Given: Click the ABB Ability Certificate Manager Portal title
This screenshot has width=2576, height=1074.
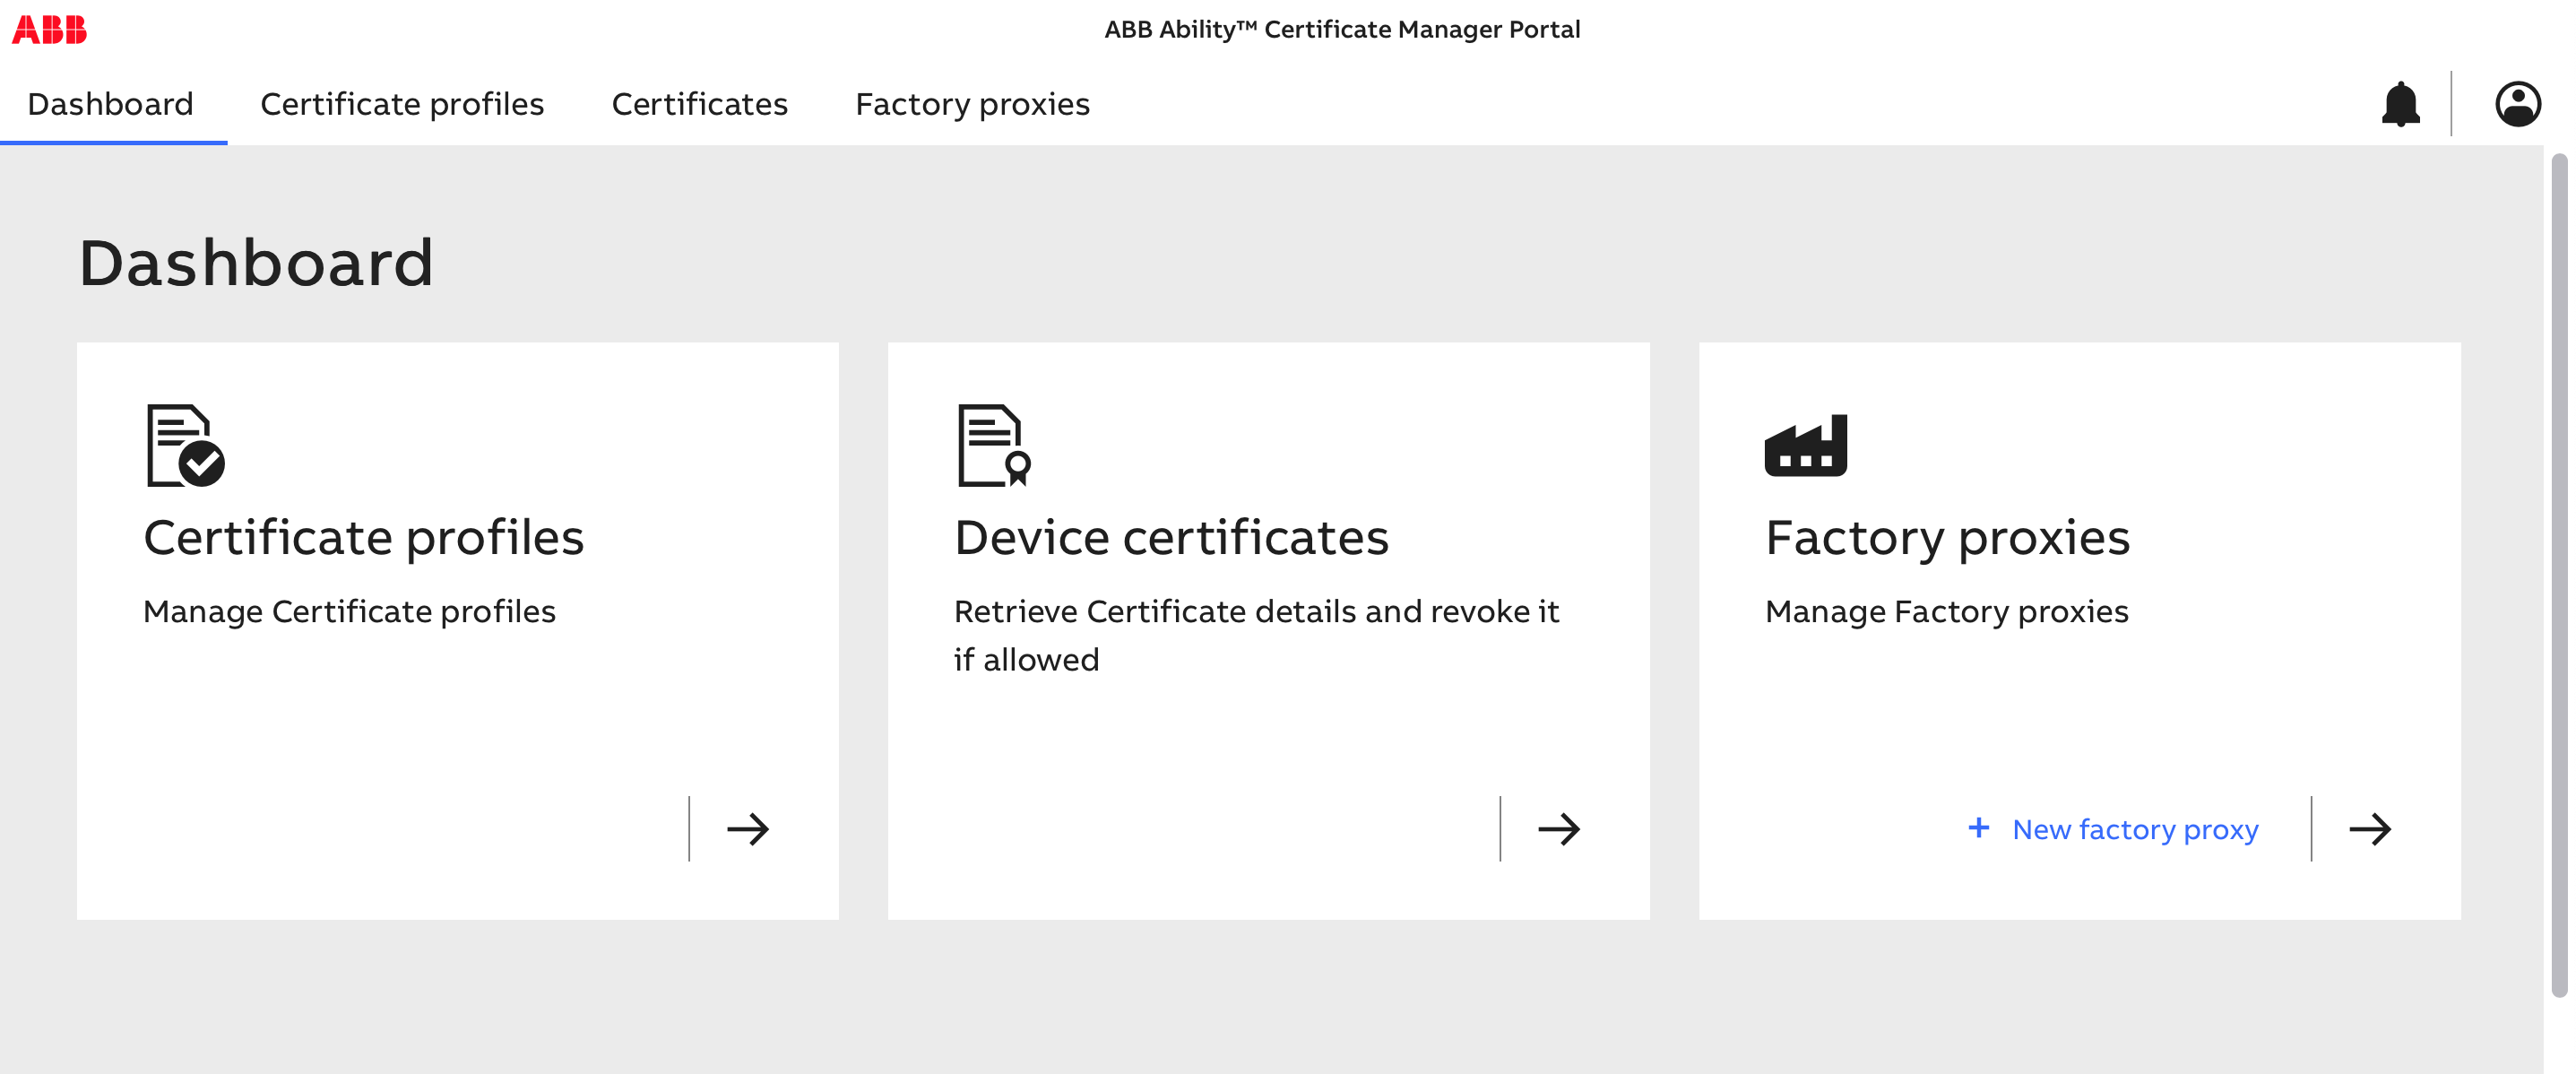Looking at the screenshot, I should click(1342, 29).
